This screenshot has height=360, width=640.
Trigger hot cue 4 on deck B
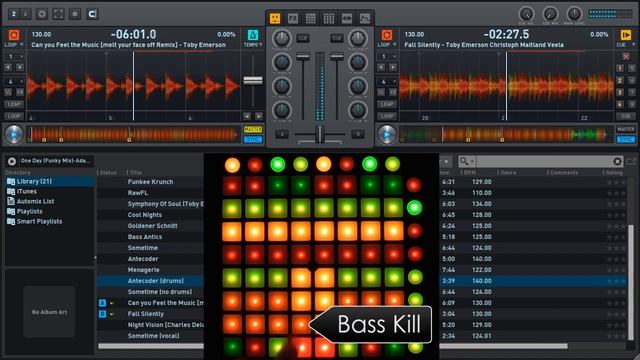pos(620,105)
